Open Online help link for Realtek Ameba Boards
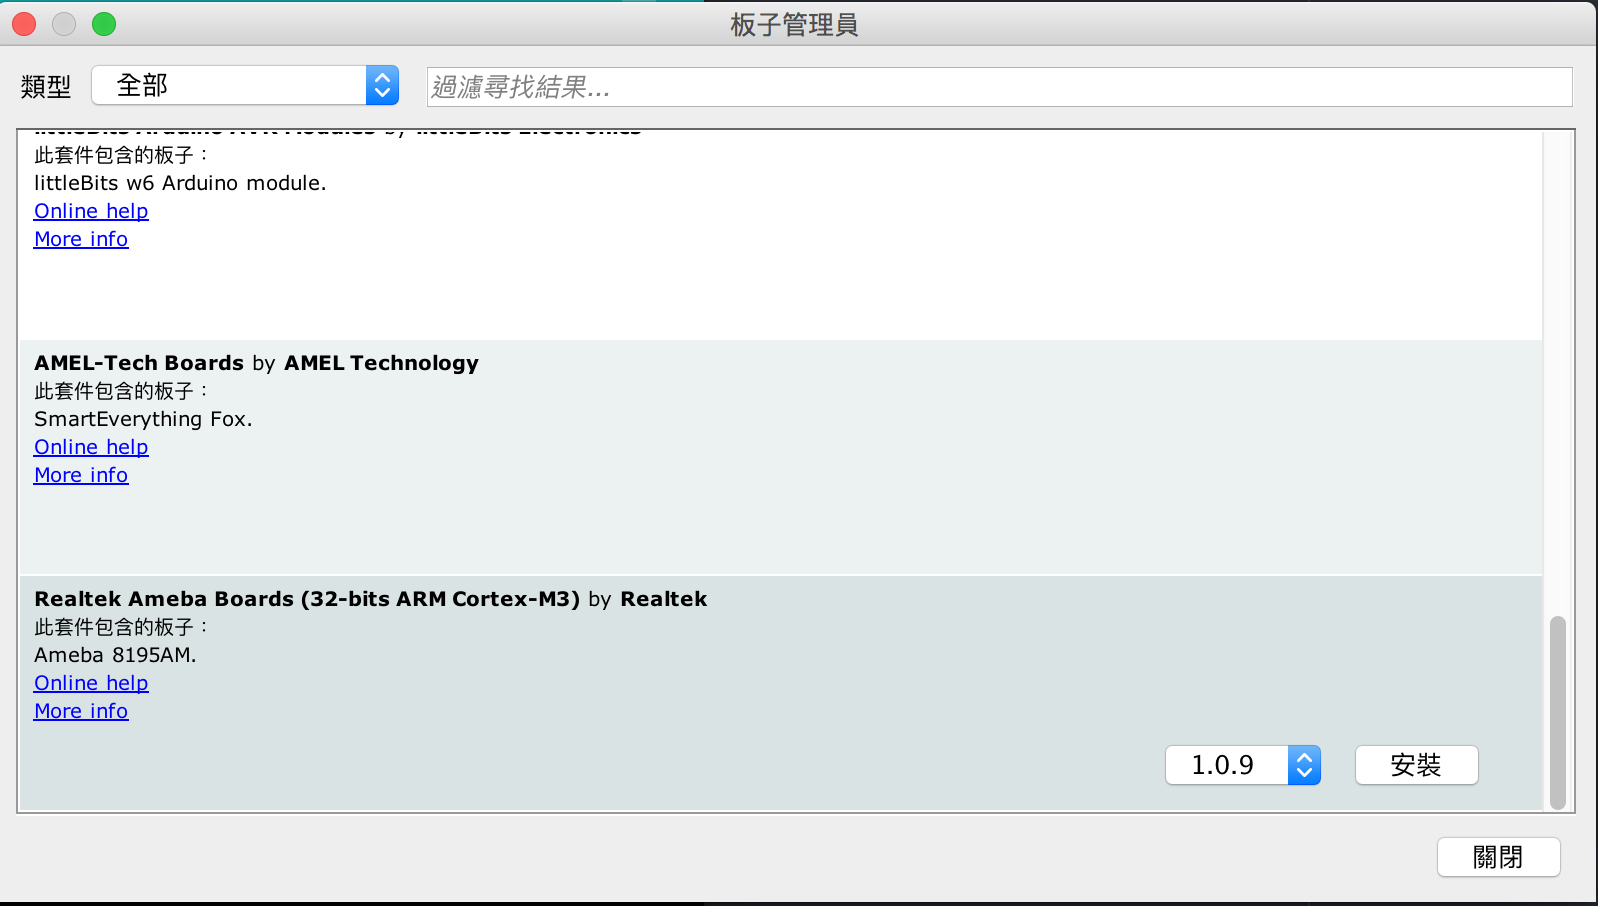The width and height of the screenshot is (1598, 906). [91, 683]
